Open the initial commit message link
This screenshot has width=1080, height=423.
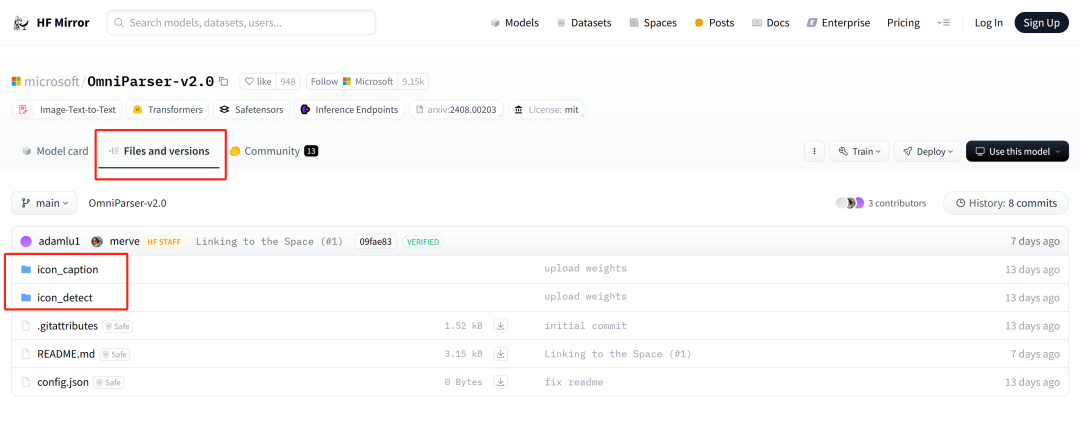pyautogui.click(x=585, y=325)
